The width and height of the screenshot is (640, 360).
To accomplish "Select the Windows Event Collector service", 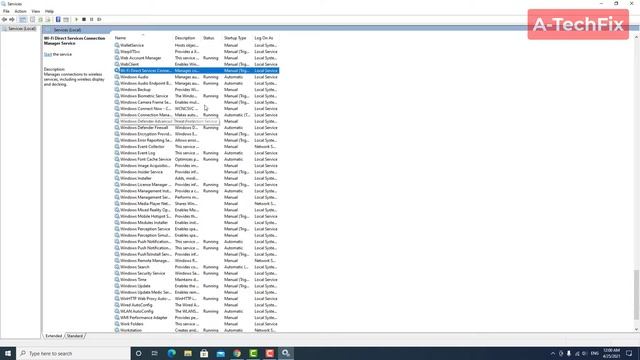I will pos(197,147).
